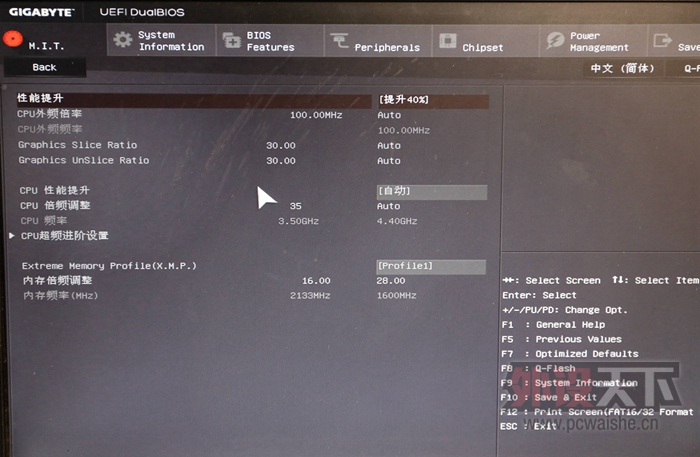Open the Chipset tab
Viewport: 700px width, 457px height.
coord(486,41)
